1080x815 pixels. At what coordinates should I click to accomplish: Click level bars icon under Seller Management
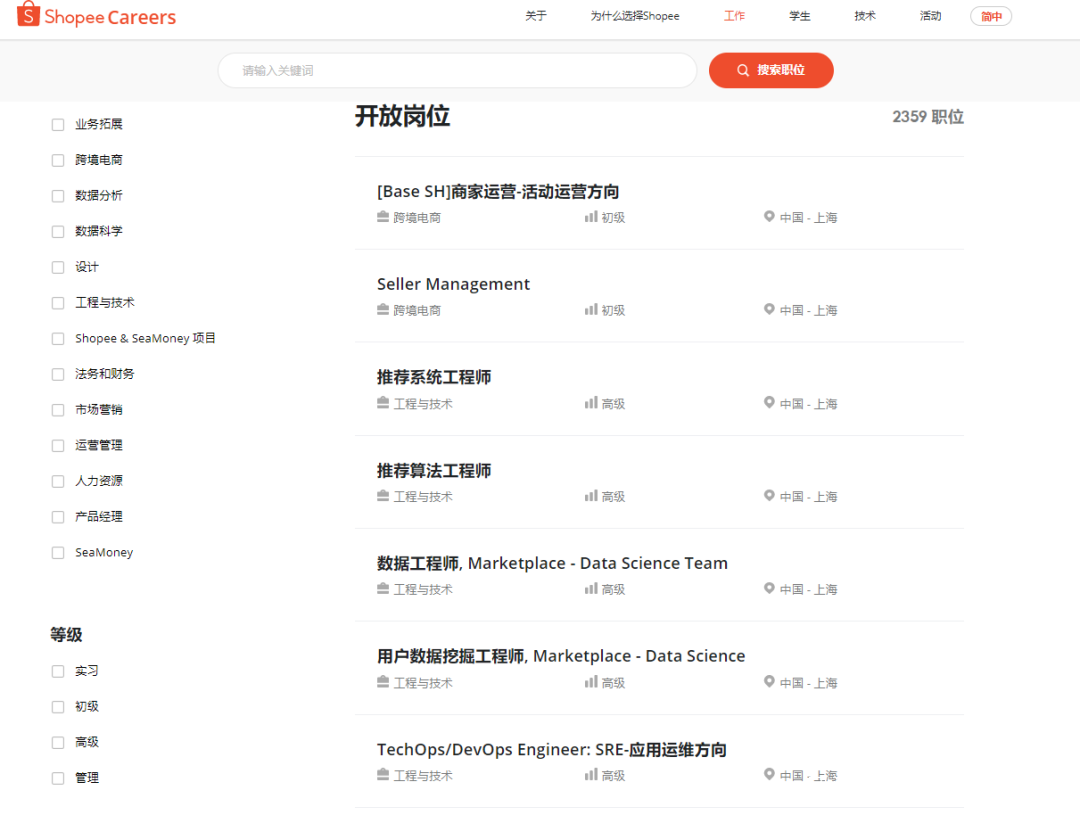591,310
